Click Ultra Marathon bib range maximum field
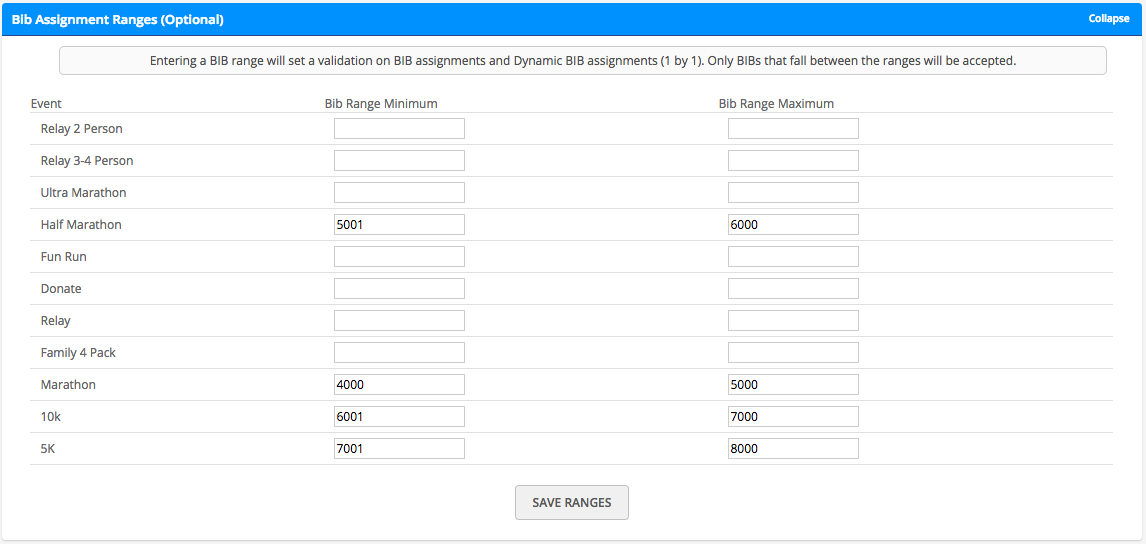The image size is (1146, 544). pos(793,192)
